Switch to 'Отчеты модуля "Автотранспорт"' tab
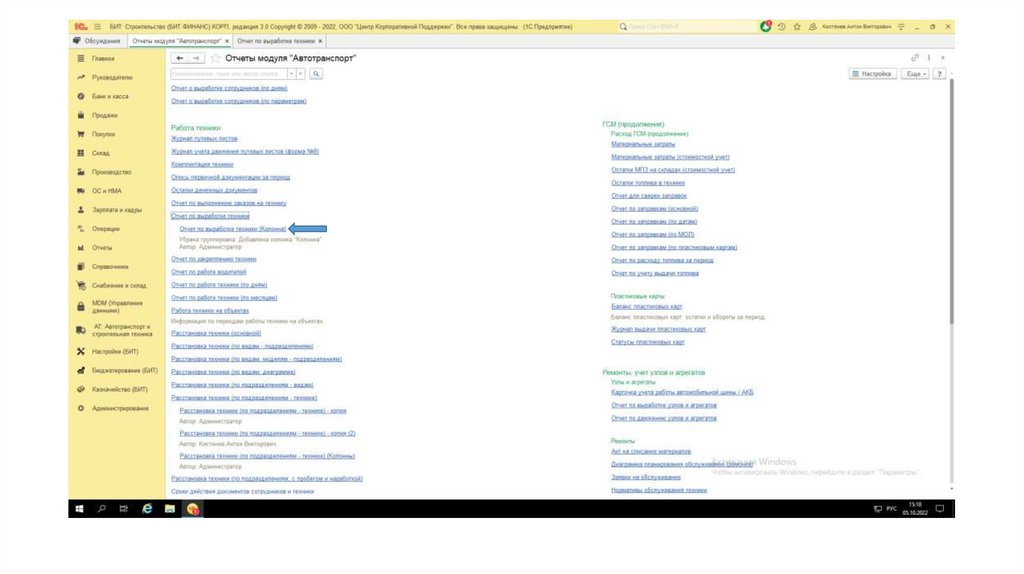 pos(176,41)
